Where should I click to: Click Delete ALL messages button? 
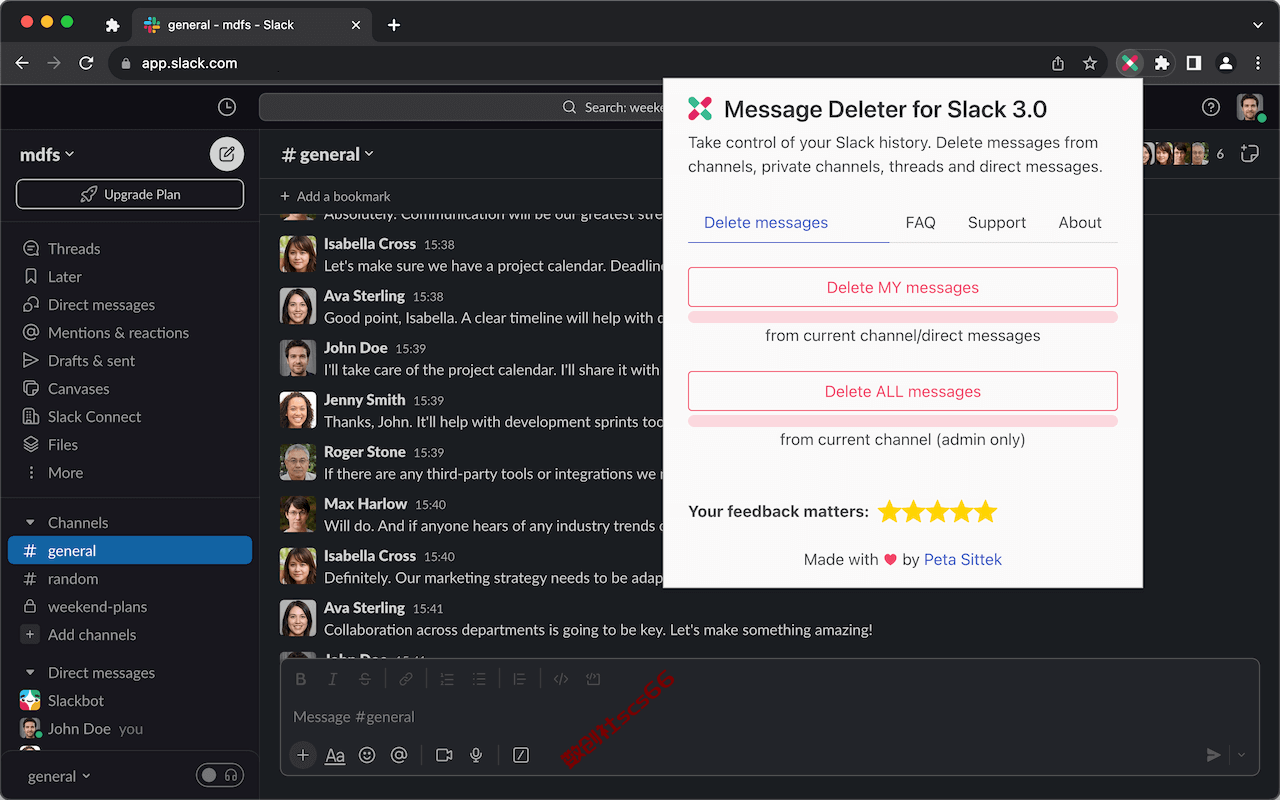(x=903, y=391)
